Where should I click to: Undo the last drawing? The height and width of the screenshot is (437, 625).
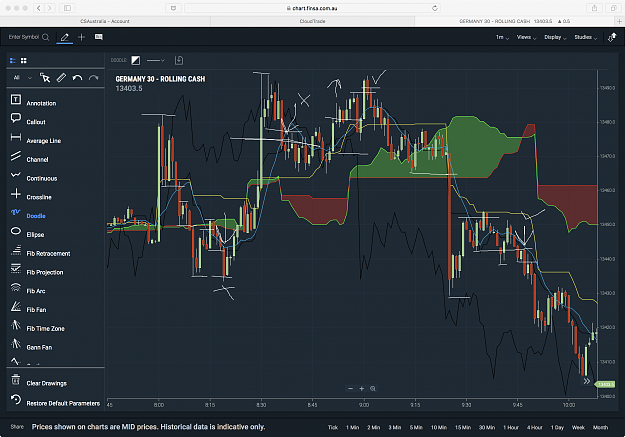coord(77,78)
